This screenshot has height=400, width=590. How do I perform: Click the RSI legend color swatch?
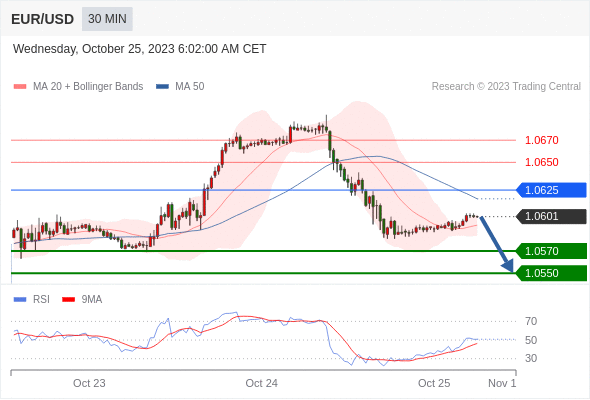(20, 300)
